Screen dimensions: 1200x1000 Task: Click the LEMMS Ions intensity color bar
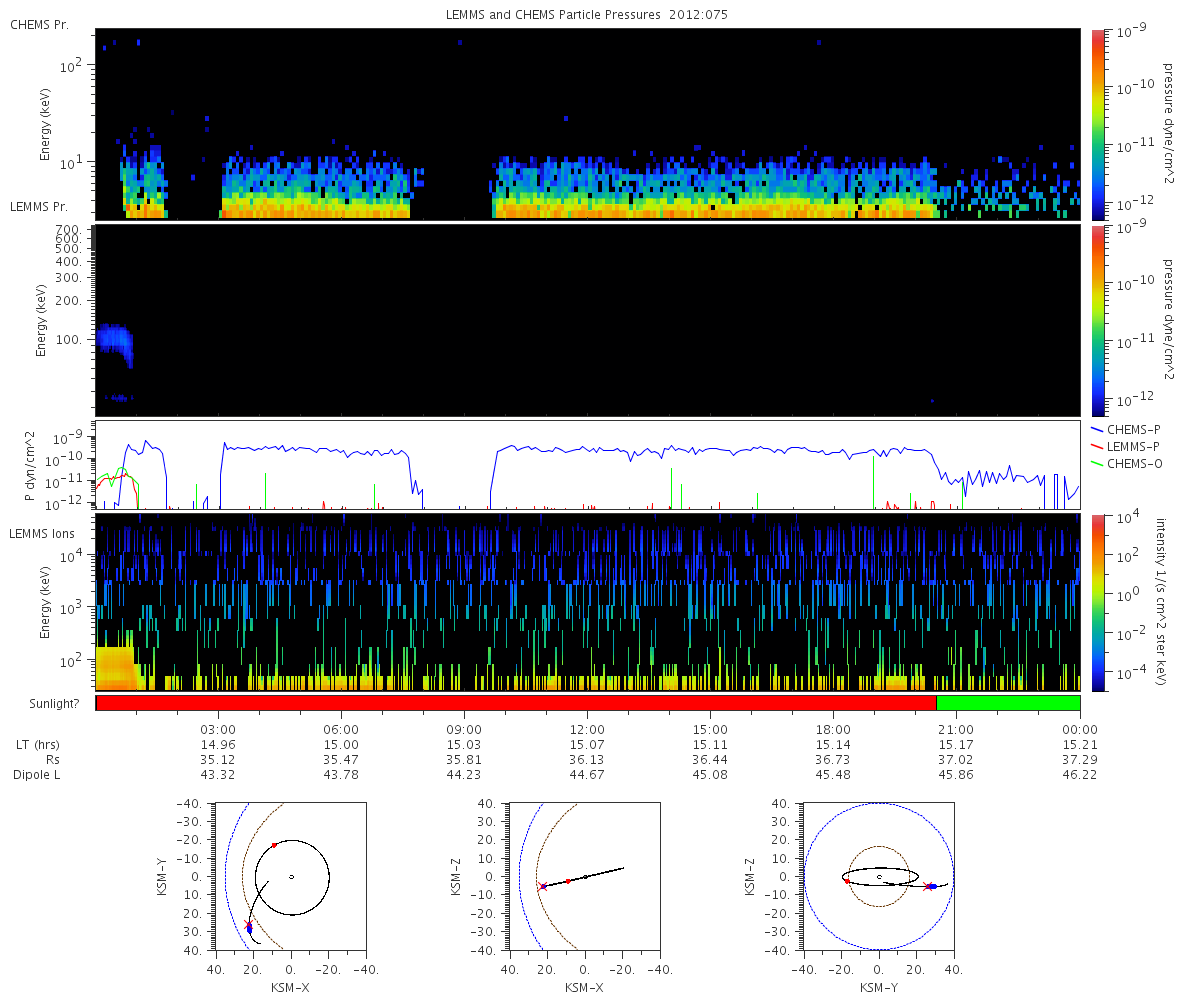point(1098,602)
